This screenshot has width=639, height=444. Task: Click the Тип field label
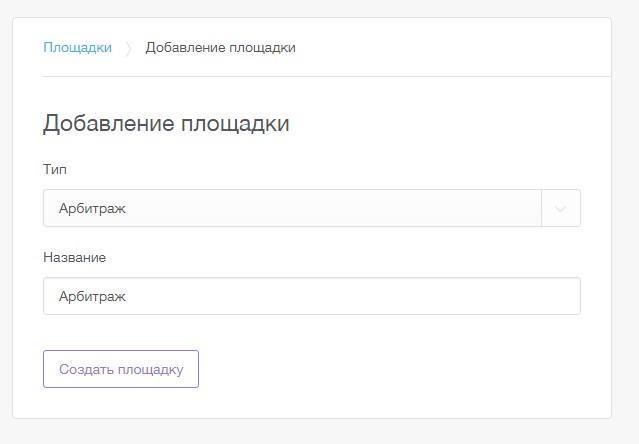(x=55, y=170)
